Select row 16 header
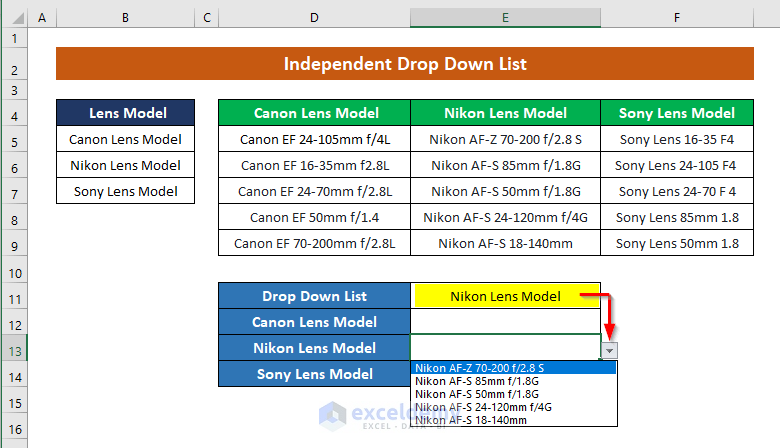This screenshot has width=780, height=448. click(14, 426)
